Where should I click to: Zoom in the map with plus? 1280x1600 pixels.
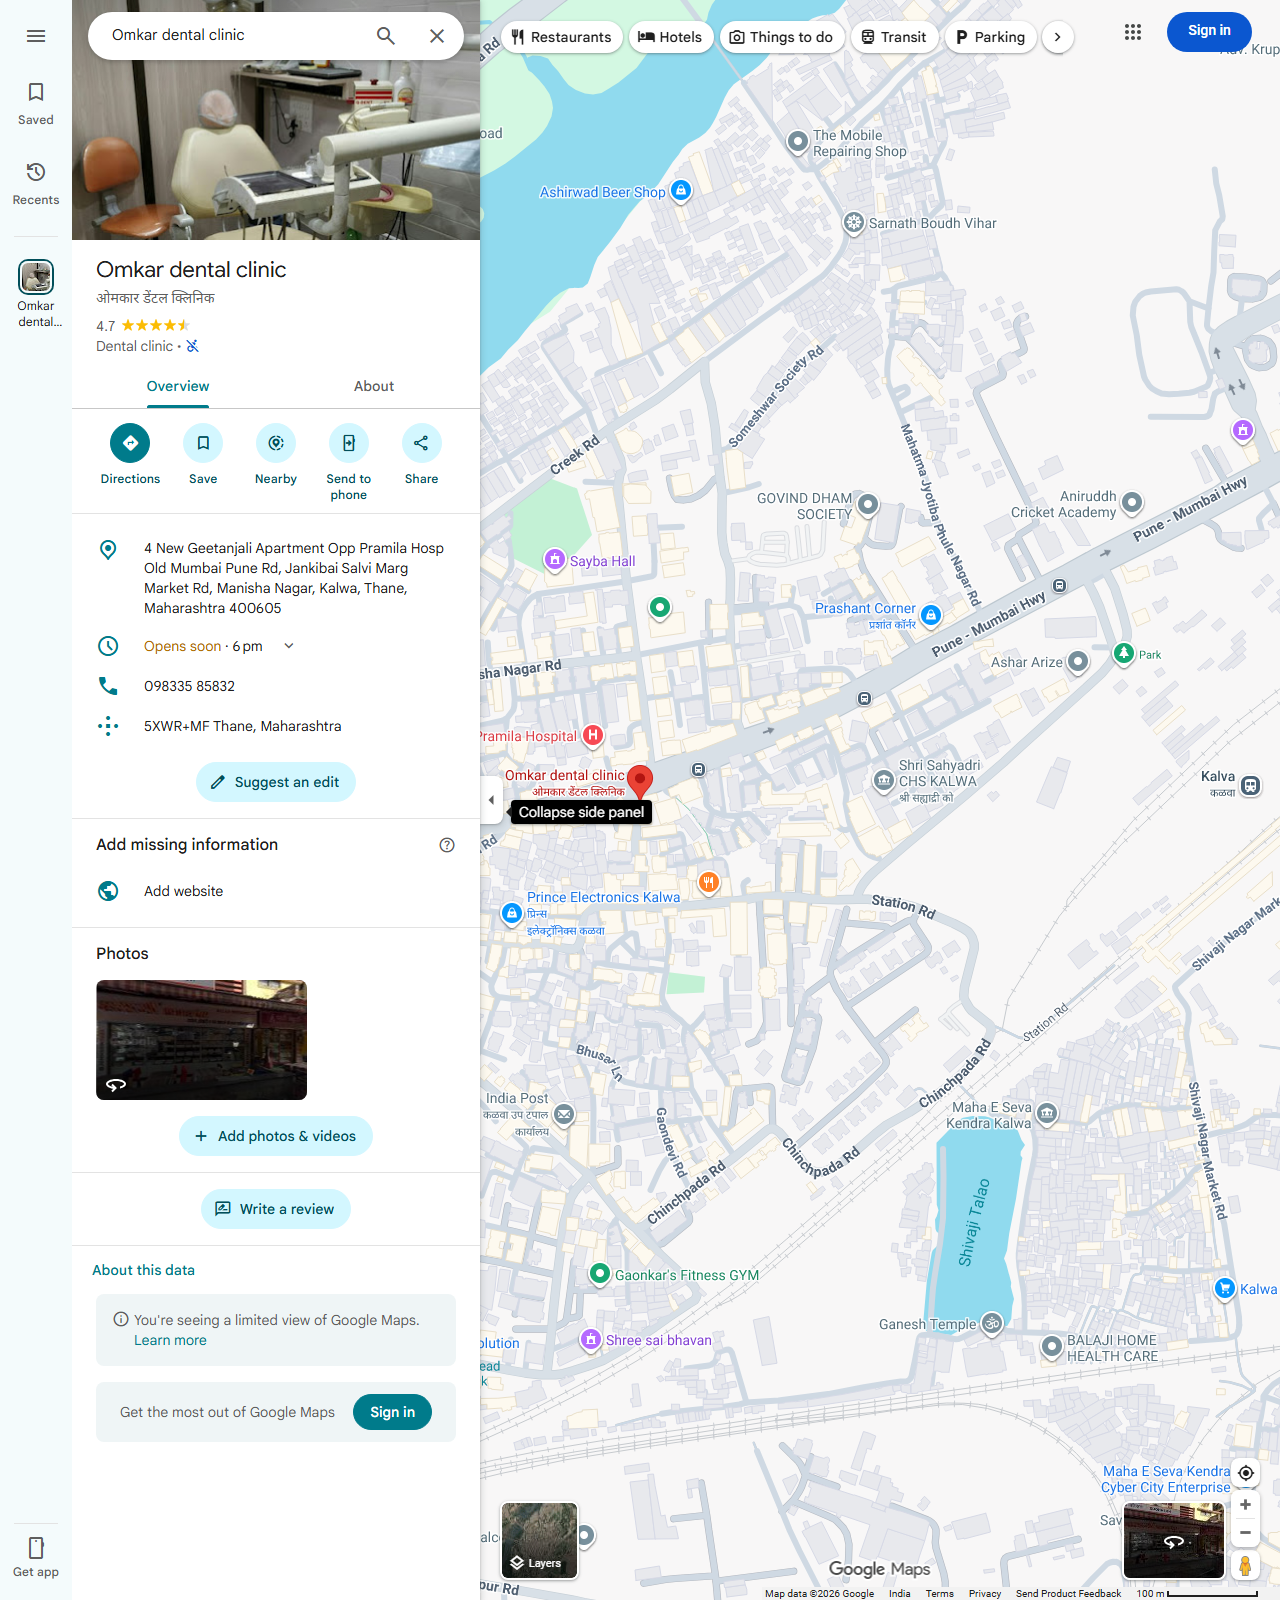1246,1505
